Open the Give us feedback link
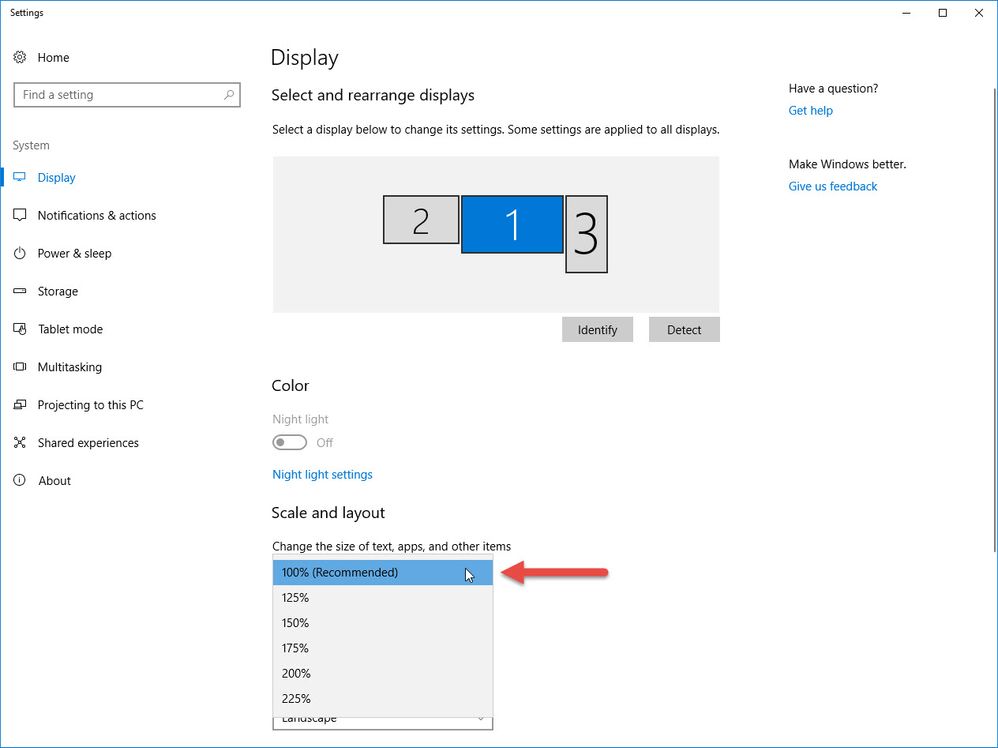The width and height of the screenshot is (998, 748). [833, 186]
